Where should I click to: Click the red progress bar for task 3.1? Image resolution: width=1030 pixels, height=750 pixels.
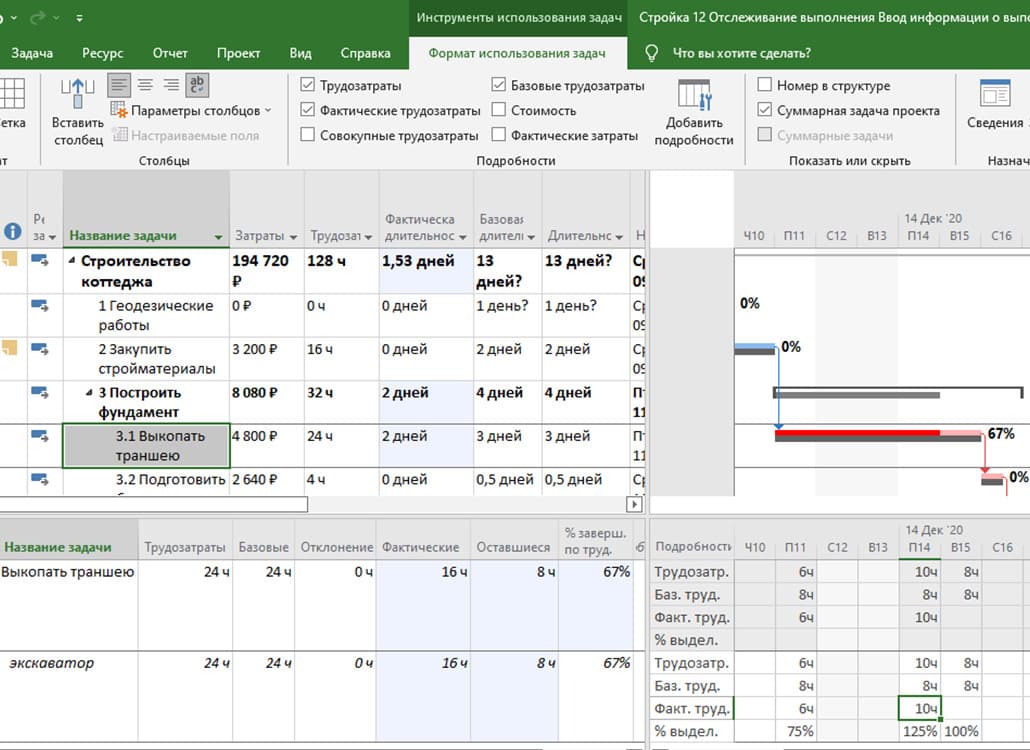coord(856,433)
